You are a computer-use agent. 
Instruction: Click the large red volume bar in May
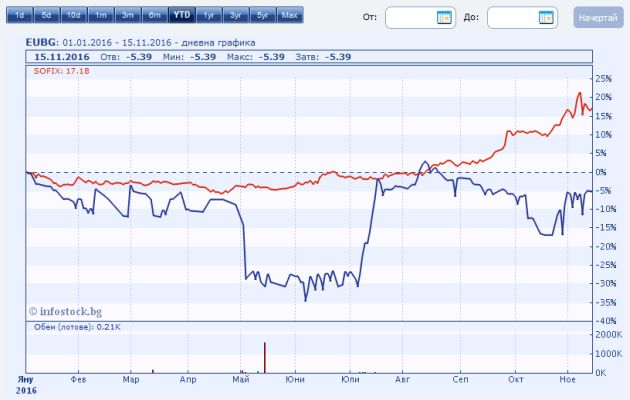click(265, 357)
